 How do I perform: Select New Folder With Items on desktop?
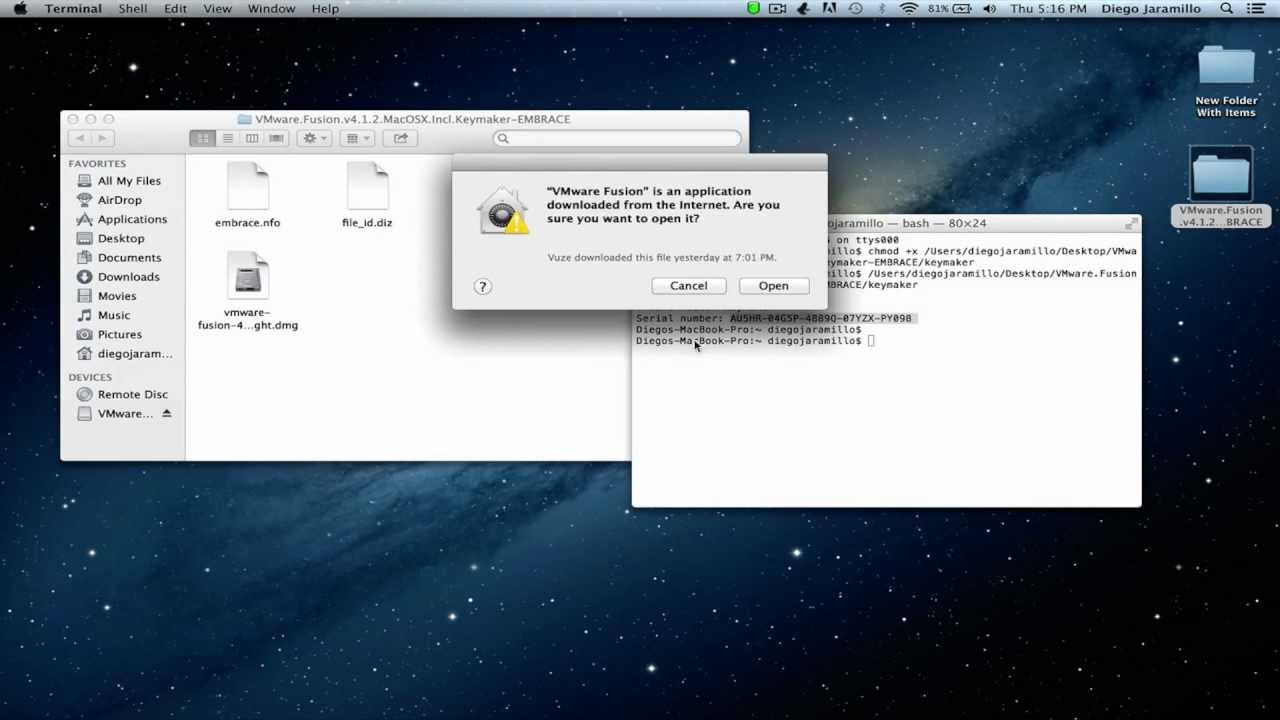point(1226,82)
